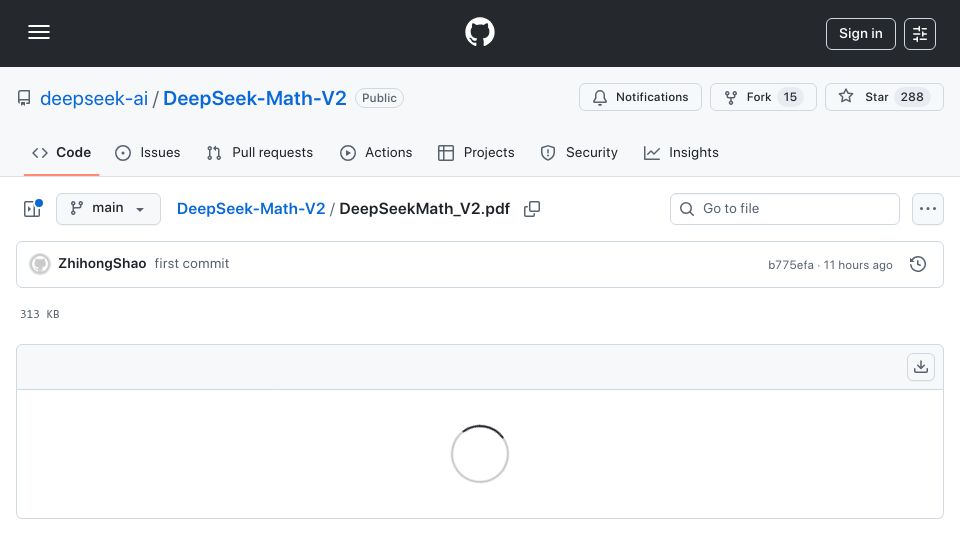The image size is (960, 540).
Task: Open the Actions tab
Action: click(376, 152)
